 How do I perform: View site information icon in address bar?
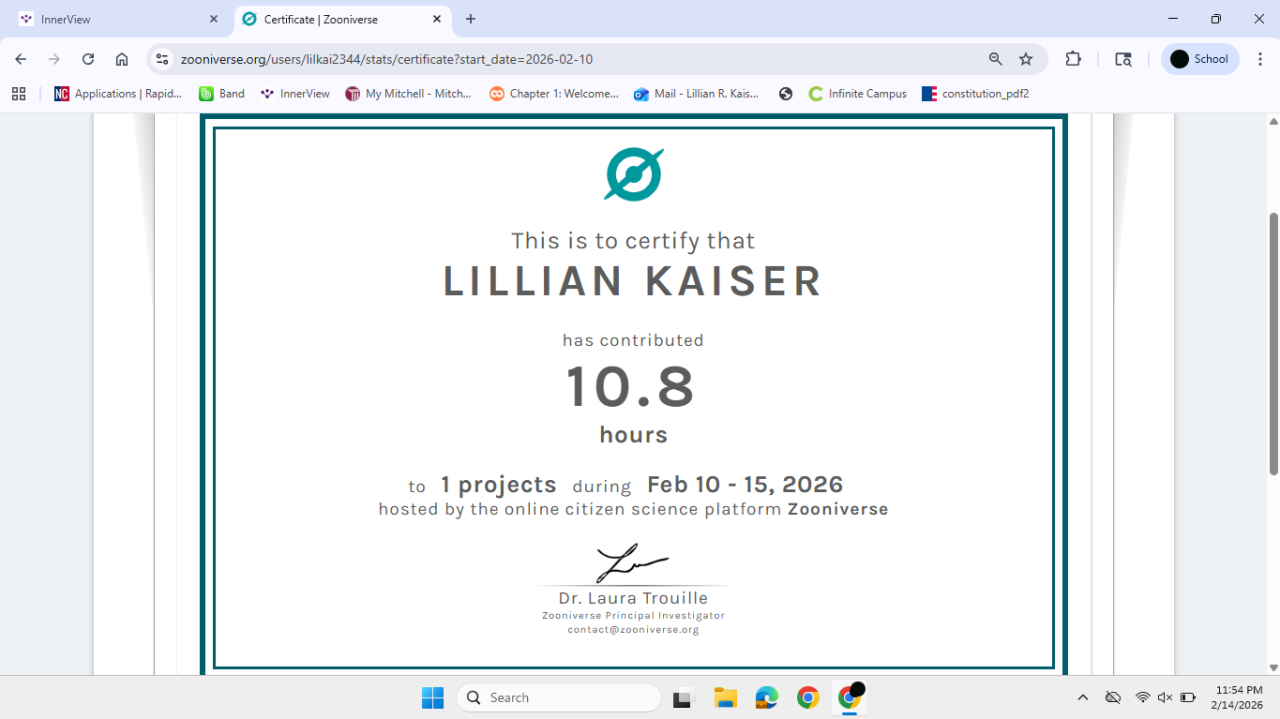tap(163, 59)
